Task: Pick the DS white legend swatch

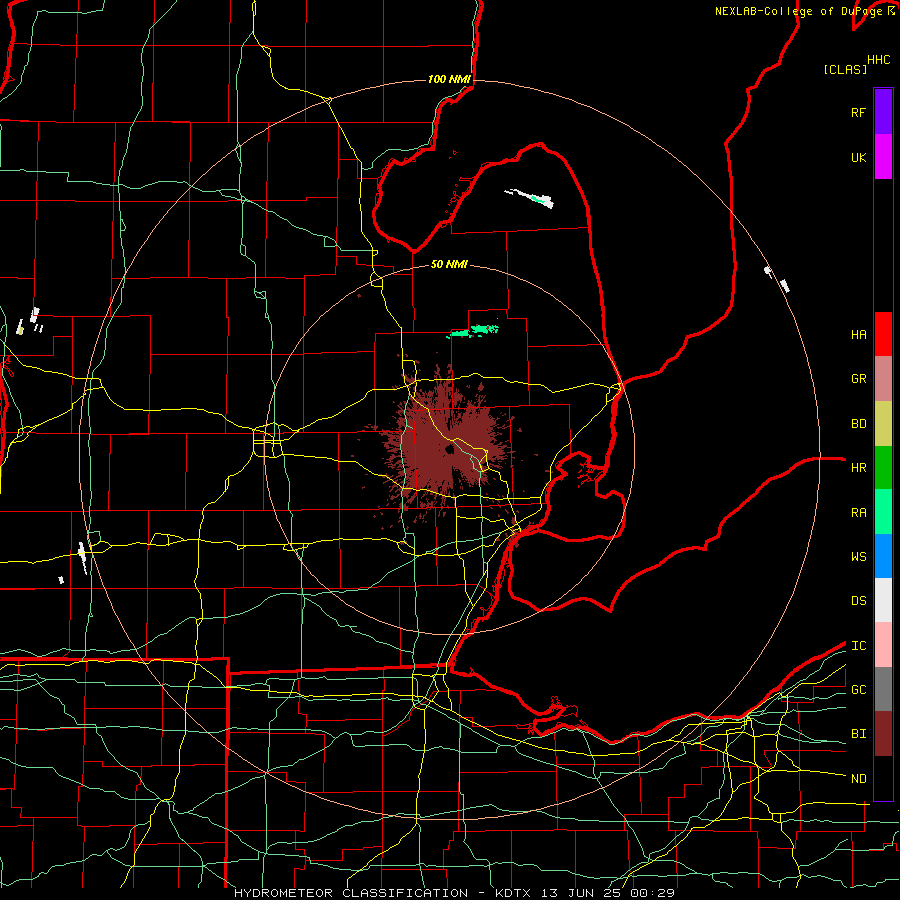Action: [883, 600]
